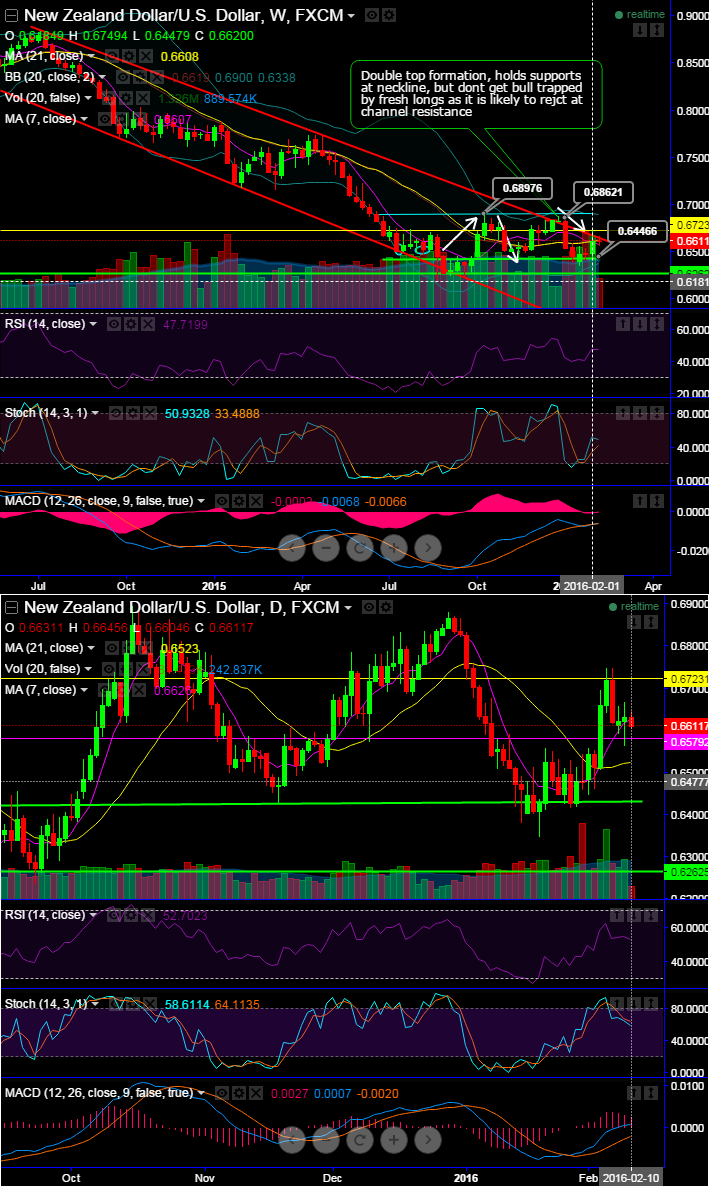Select the 0.64466 price label callout
Screen dimensions: 709x1186
point(637,231)
